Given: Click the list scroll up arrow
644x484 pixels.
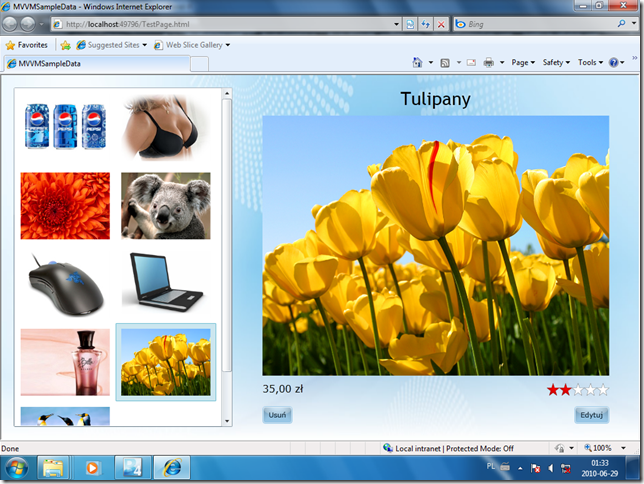Looking at the screenshot, I should (x=227, y=93).
